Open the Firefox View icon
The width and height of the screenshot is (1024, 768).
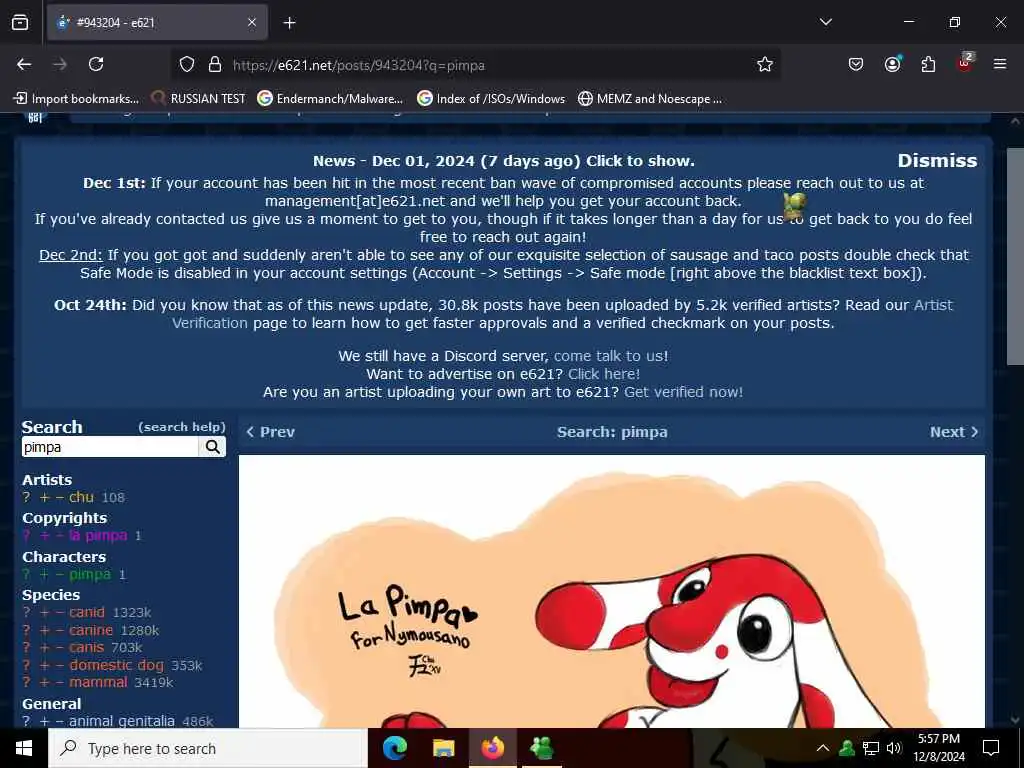(x=20, y=23)
